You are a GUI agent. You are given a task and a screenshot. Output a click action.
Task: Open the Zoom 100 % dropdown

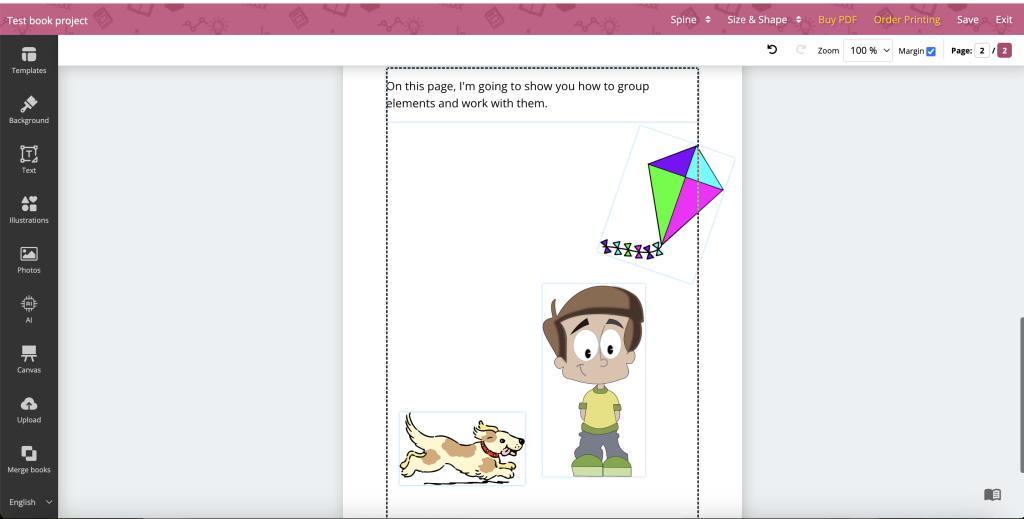(x=867, y=50)
